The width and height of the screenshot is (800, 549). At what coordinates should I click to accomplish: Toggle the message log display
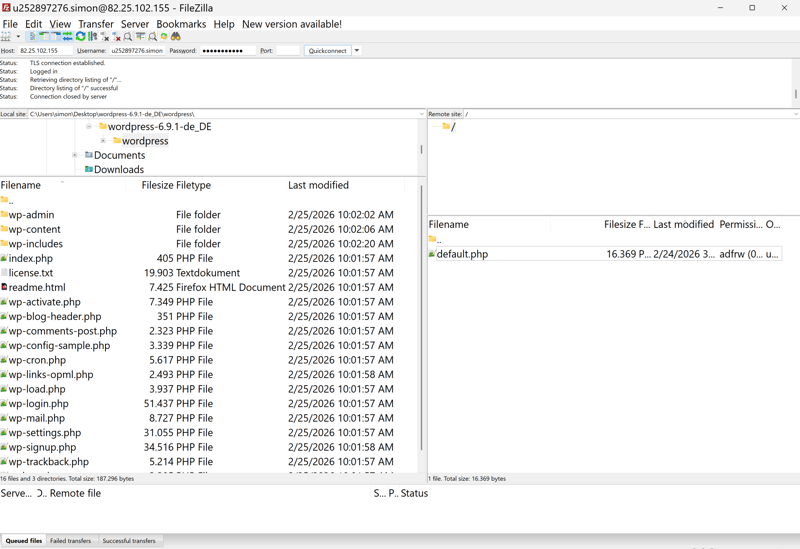32,37
